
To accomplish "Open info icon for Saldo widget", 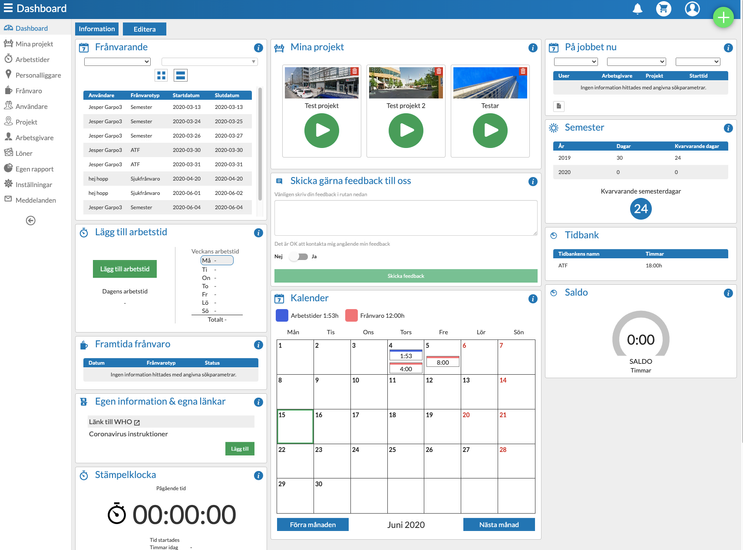I will point(728,293).
